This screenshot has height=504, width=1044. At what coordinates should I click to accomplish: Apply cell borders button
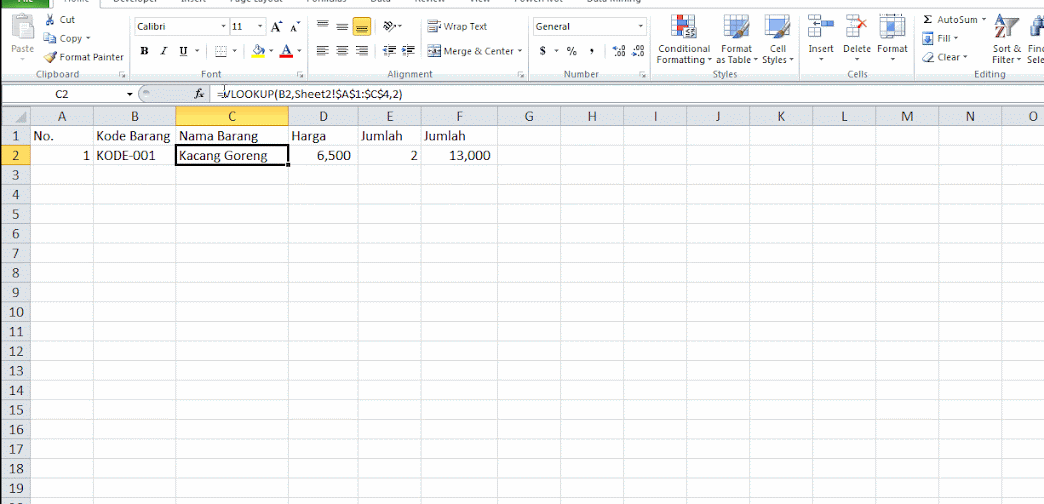tap(220, 51)
